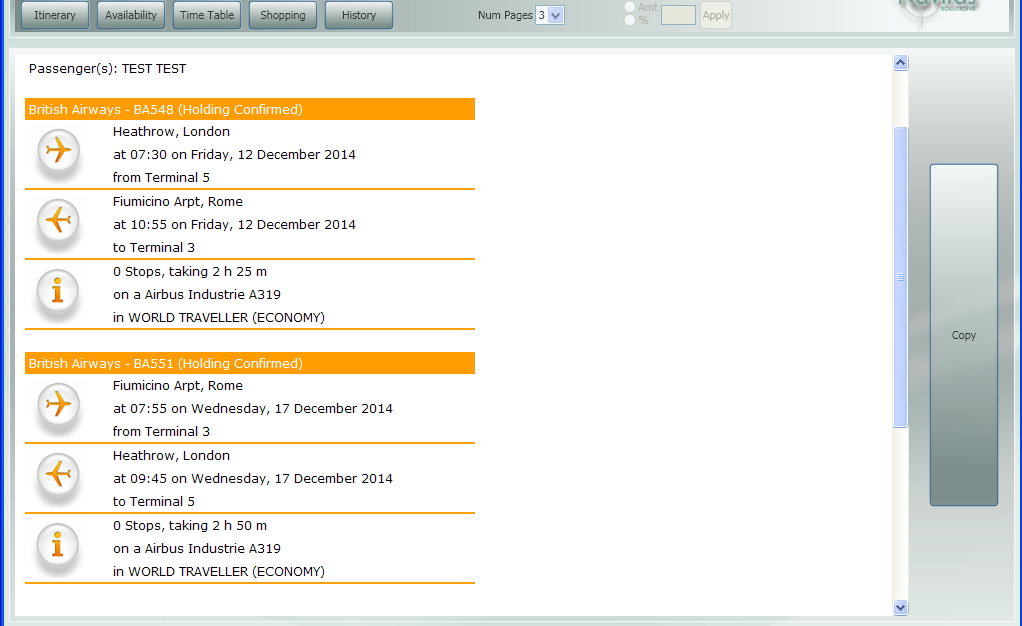
Task: Click '0 Stops, taking 2 h 25 m'
Action: point(190,271)
